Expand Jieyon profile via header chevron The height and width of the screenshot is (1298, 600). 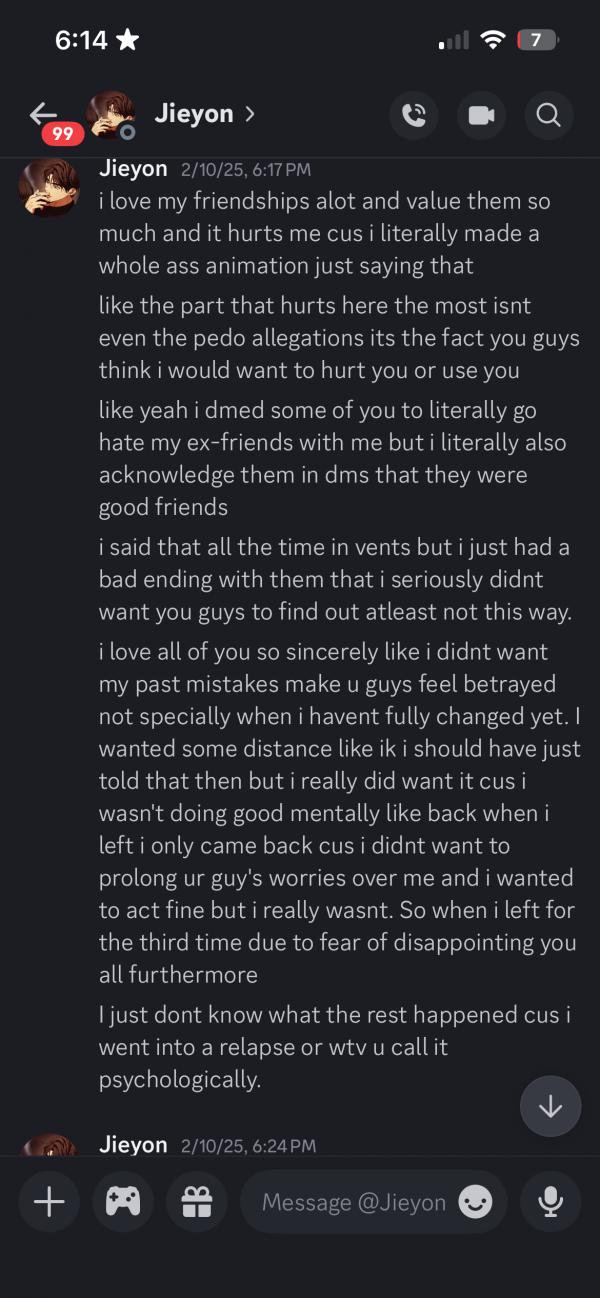249,114
